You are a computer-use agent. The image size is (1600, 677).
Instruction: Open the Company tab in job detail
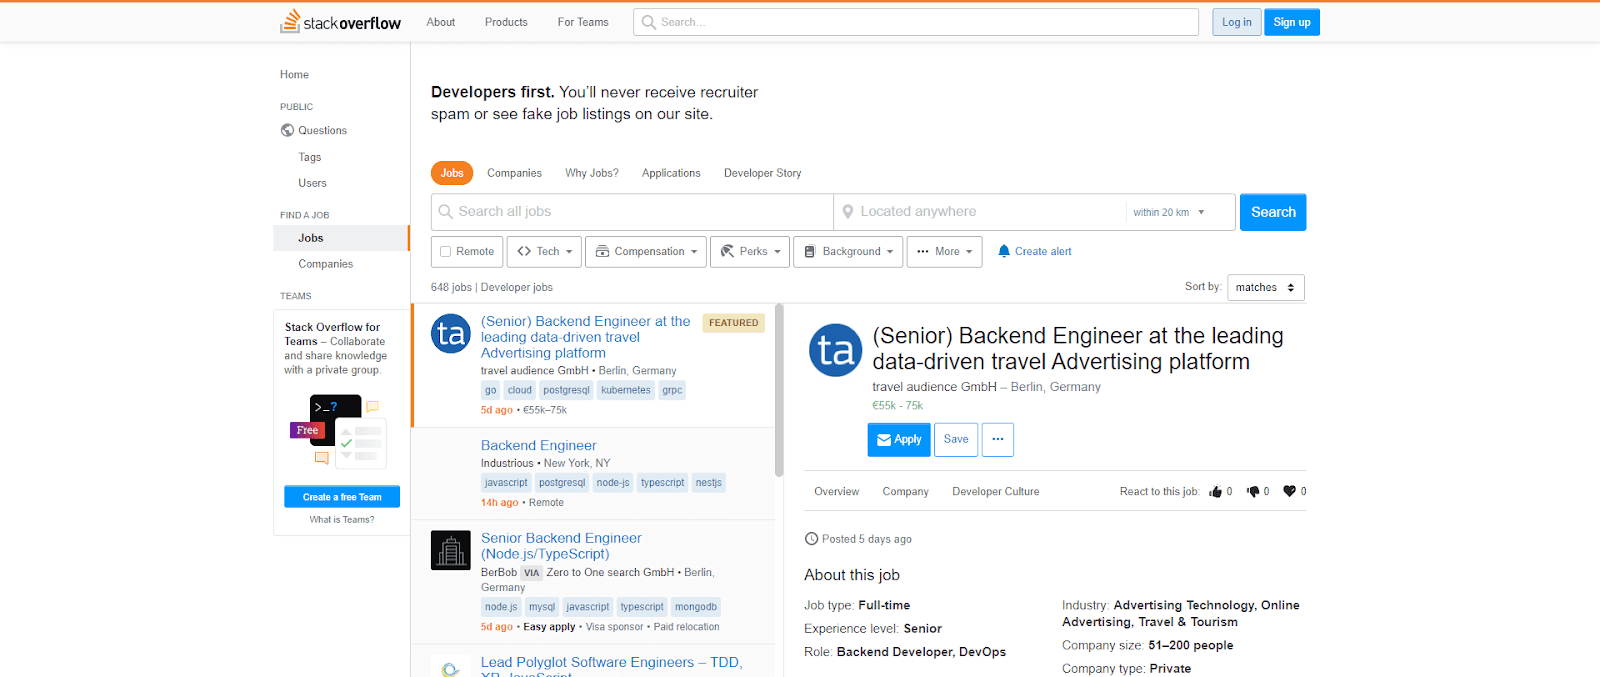tap(906, 492)
